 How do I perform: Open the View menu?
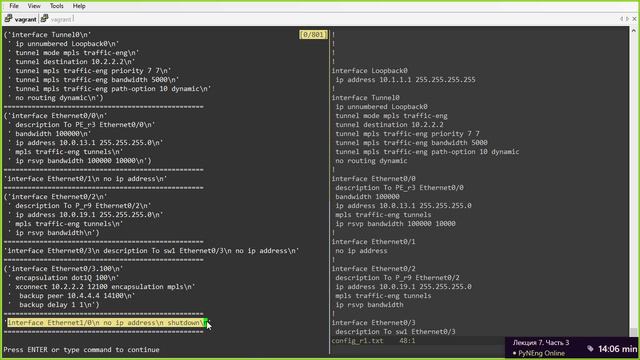[34, 6]
